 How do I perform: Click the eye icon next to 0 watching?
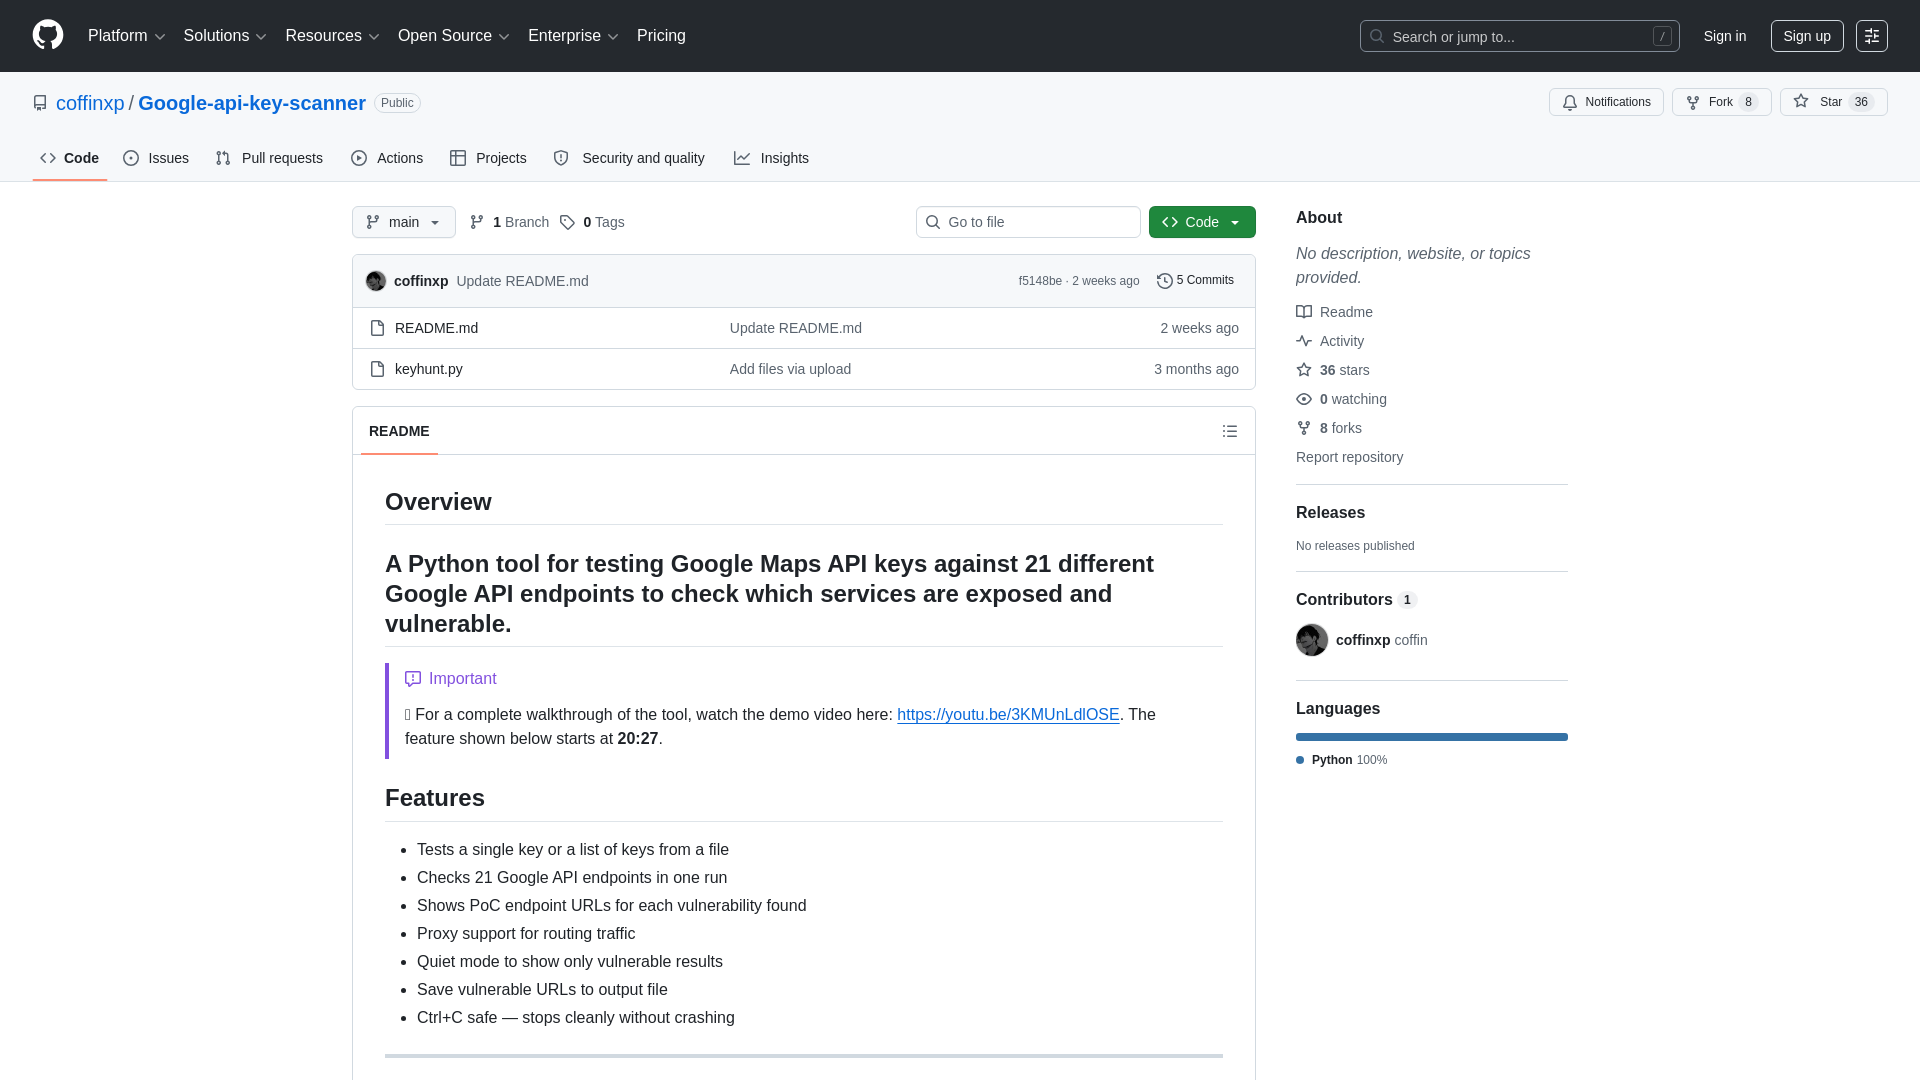pyautogui.click(x=1304, y=399)
